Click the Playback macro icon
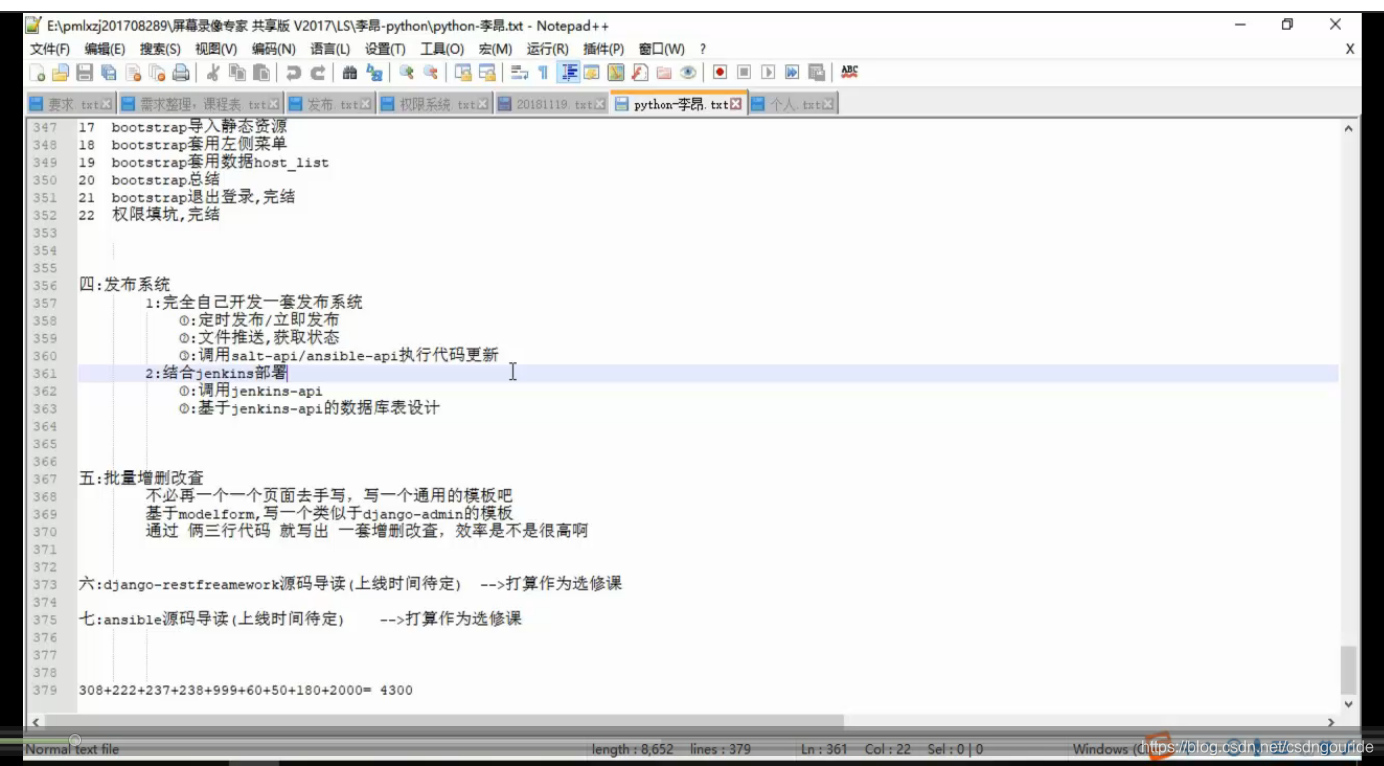This screenshot has height=766, width=1384. tap(768, 72)
